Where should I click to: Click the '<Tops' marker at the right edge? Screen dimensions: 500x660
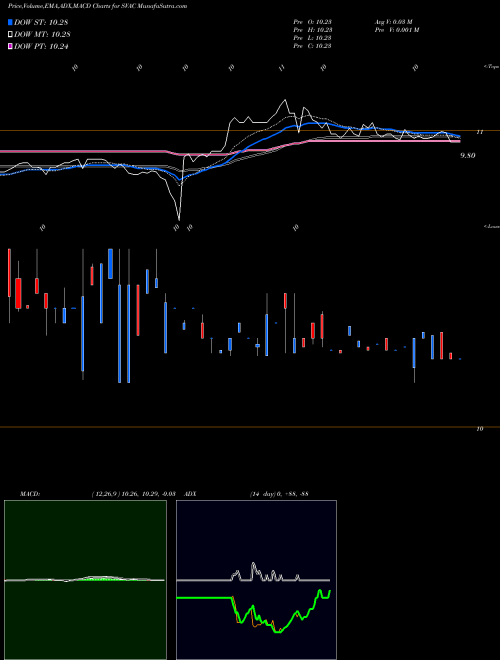tap(492, 67)
